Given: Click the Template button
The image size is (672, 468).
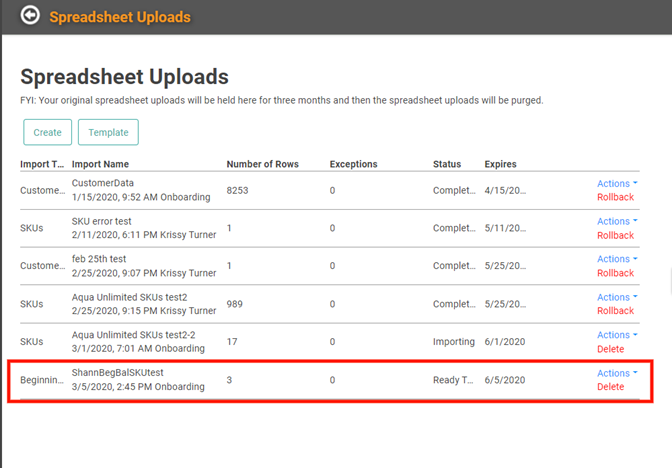Looking at the screenshot, I should click(x=108, y=132).
